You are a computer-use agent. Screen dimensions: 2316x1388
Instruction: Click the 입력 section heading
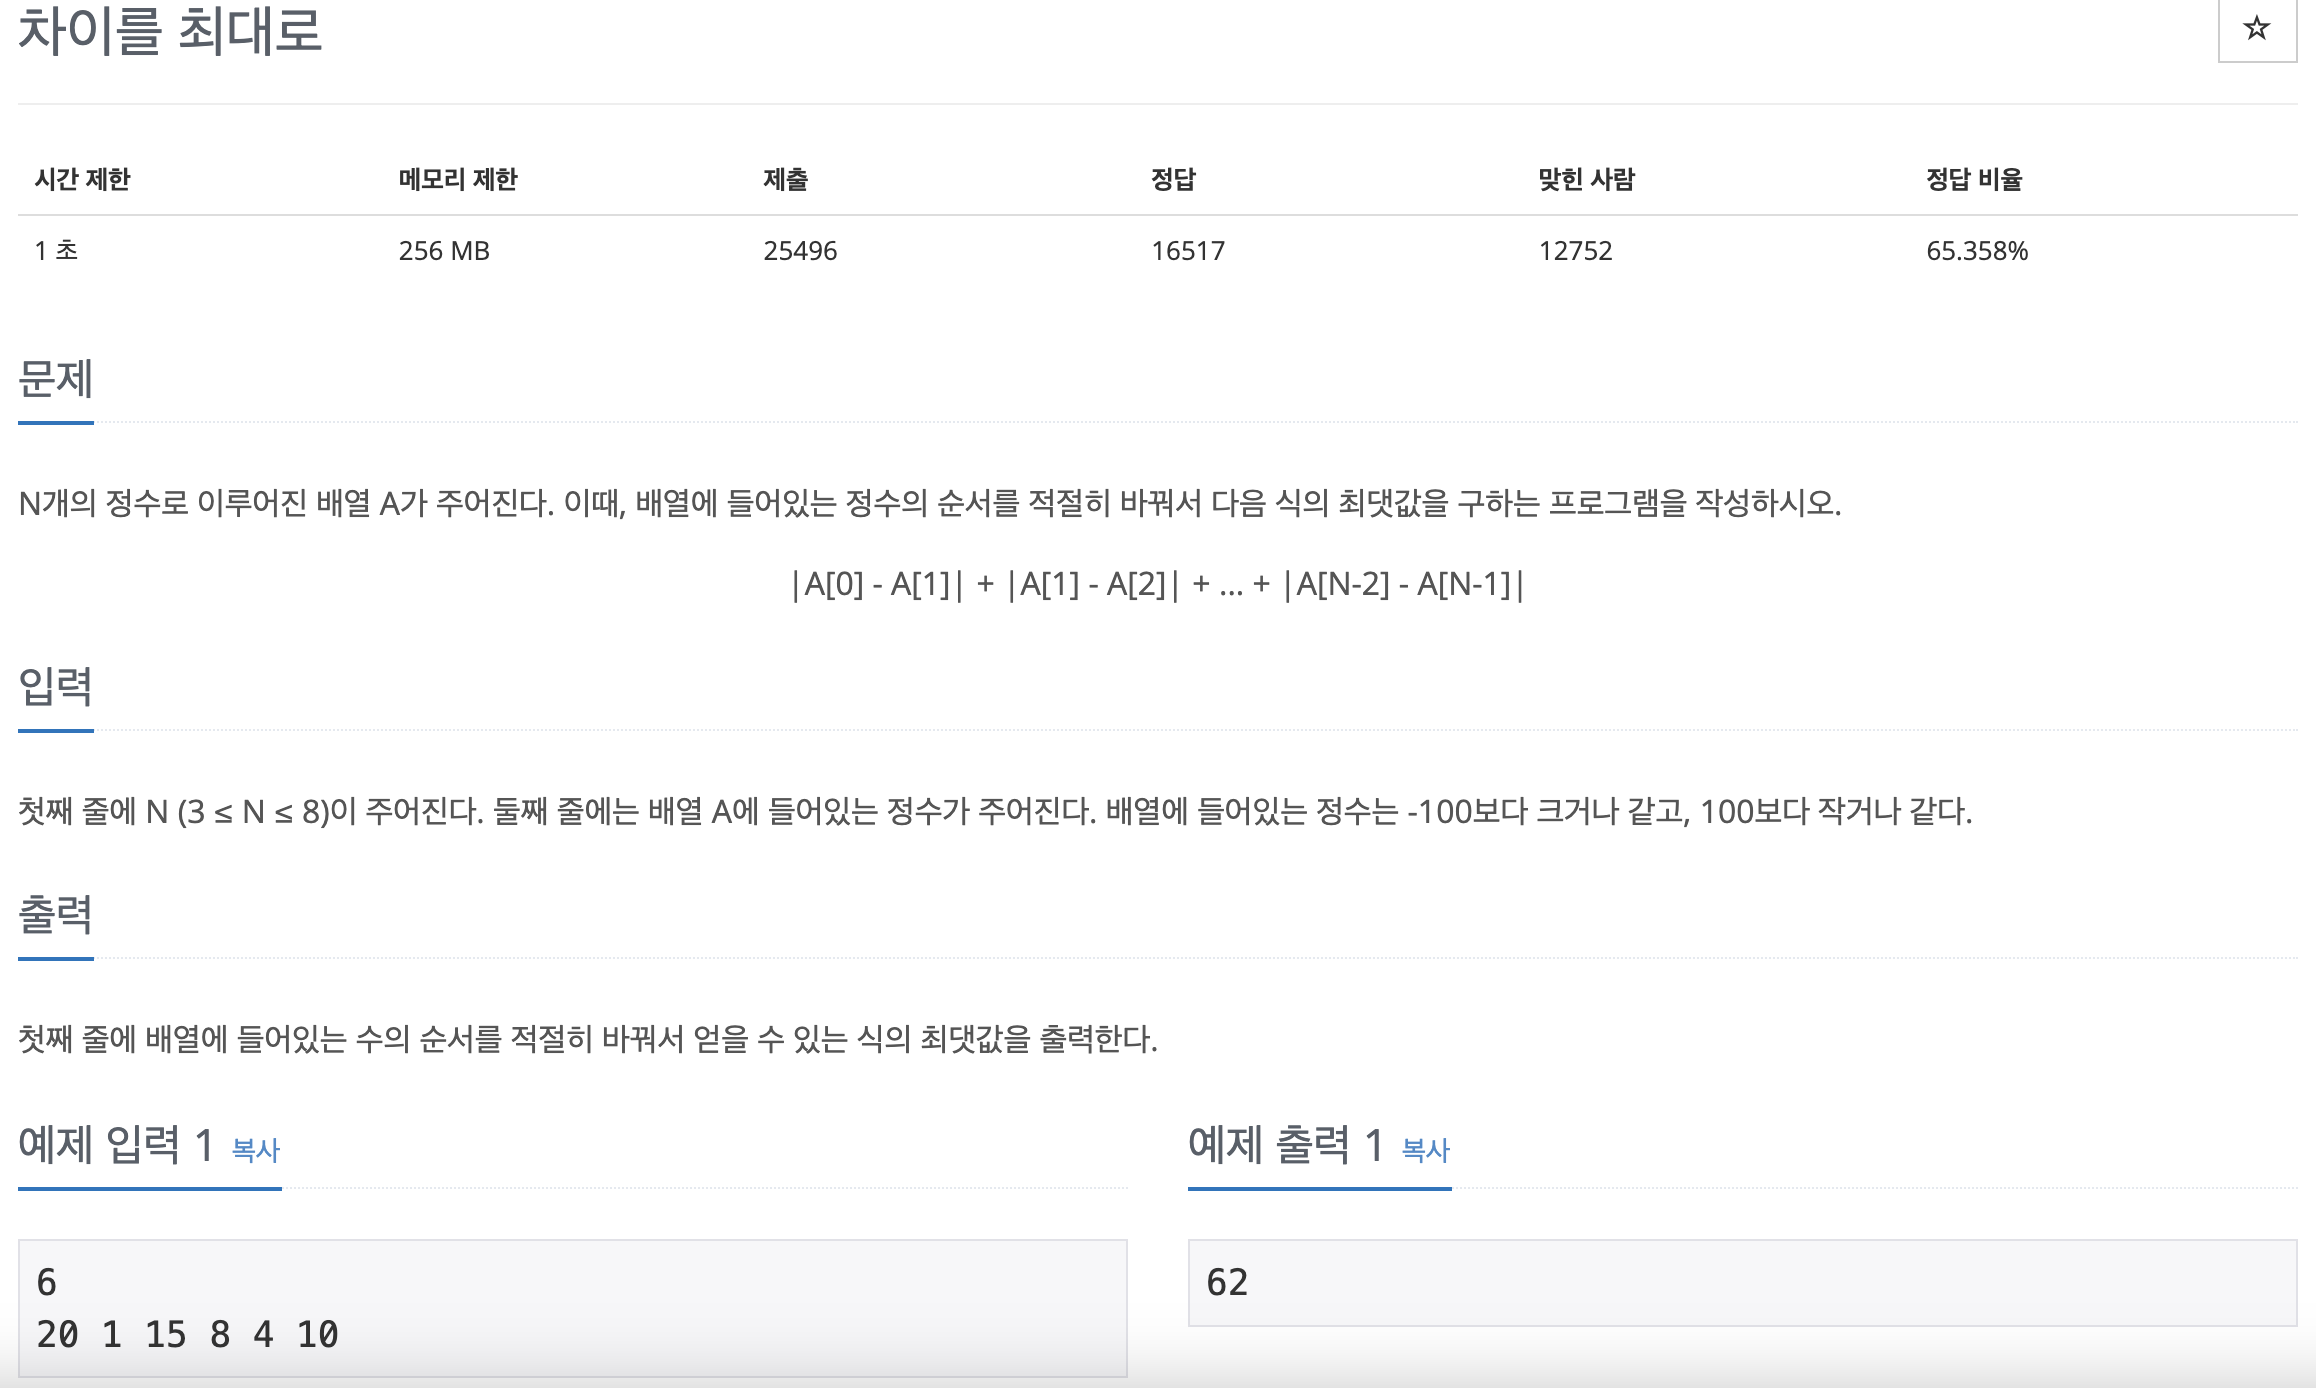tap(56, 687)
